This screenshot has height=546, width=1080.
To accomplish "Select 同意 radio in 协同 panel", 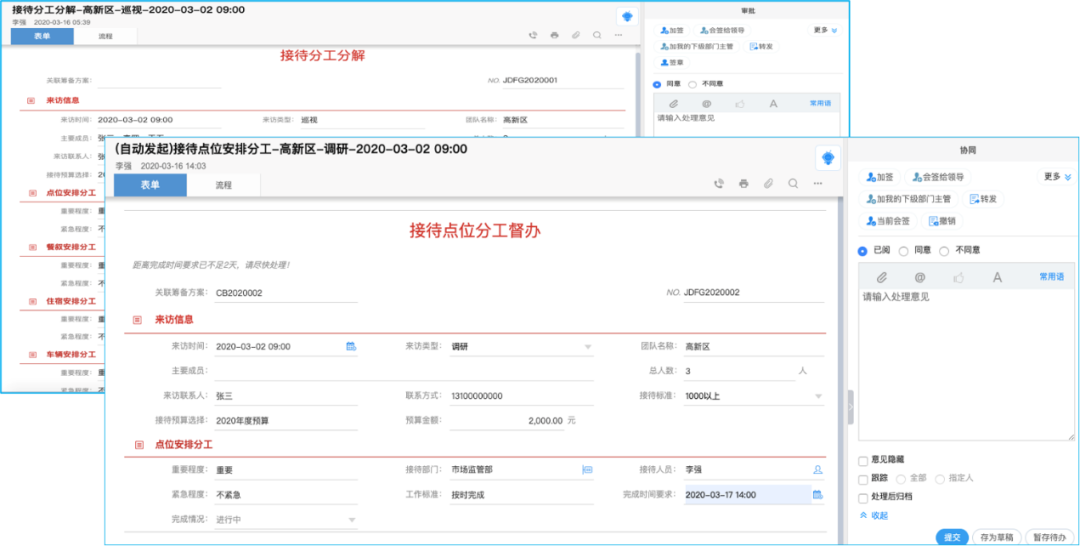I will pos(903,251).
